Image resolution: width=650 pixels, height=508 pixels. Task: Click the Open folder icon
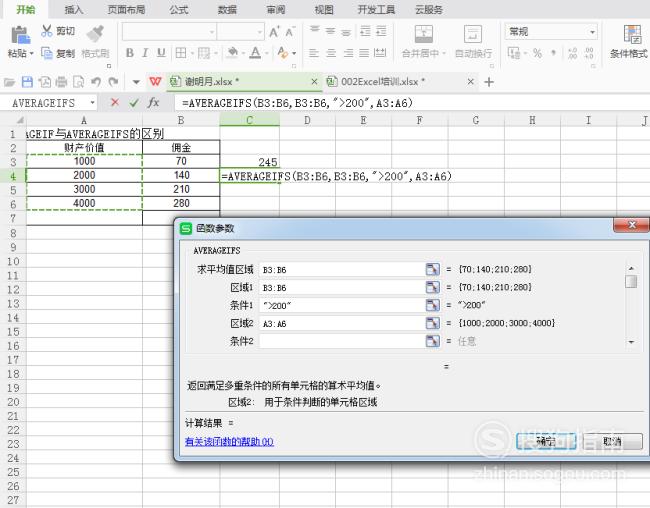click(9, 82)
